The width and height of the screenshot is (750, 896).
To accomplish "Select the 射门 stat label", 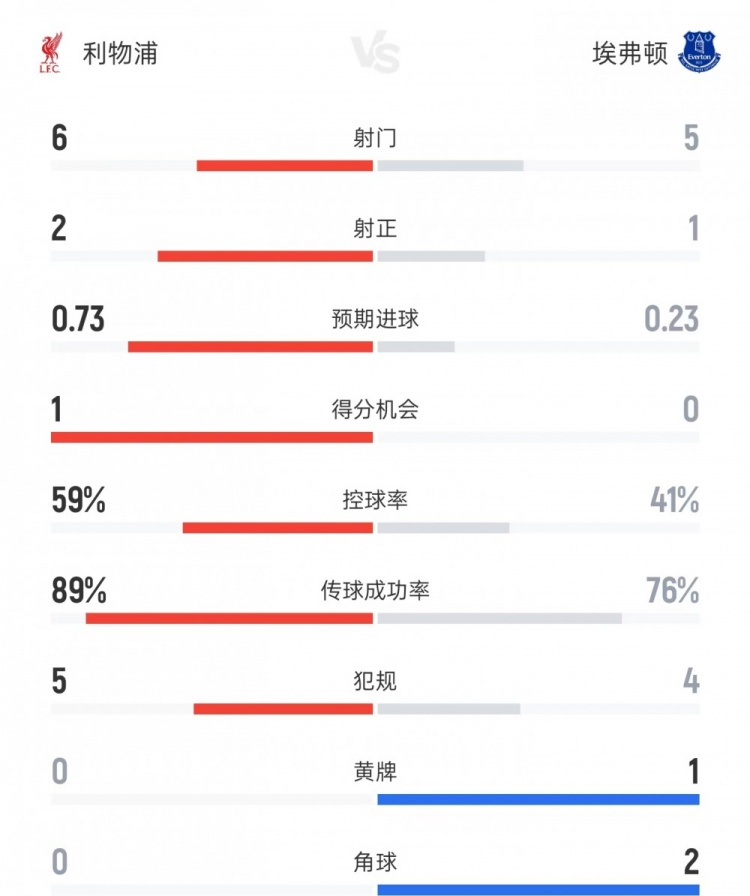I will coord(375,138).
